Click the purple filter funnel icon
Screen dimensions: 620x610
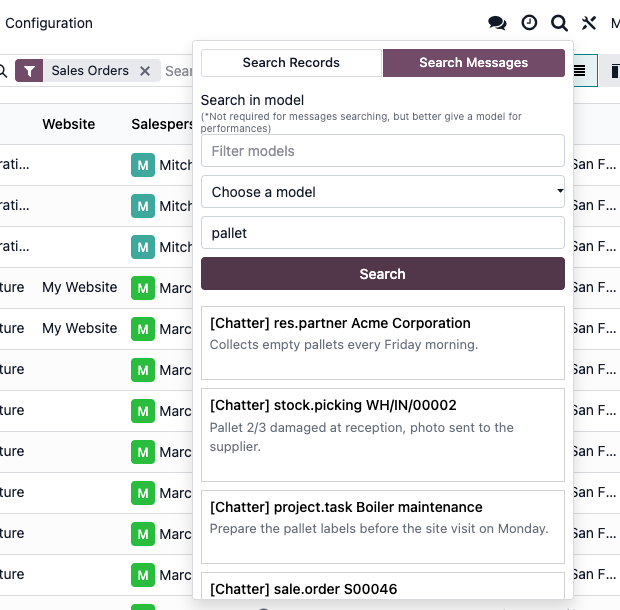(x=29, y=71)
